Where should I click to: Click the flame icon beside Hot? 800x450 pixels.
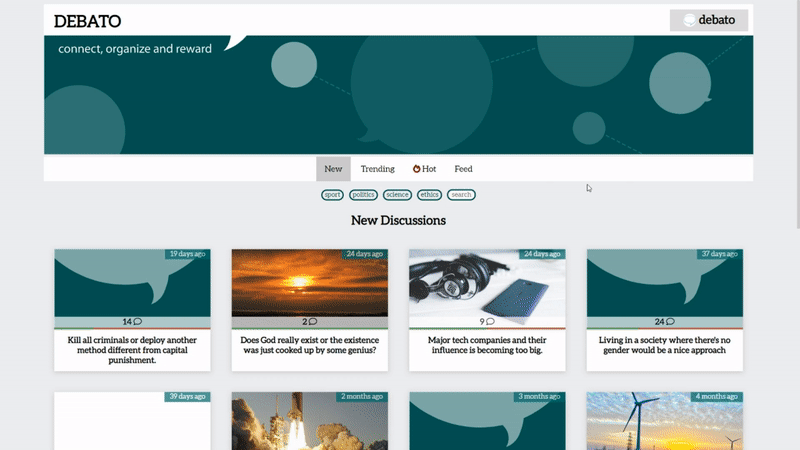[416, 169]
